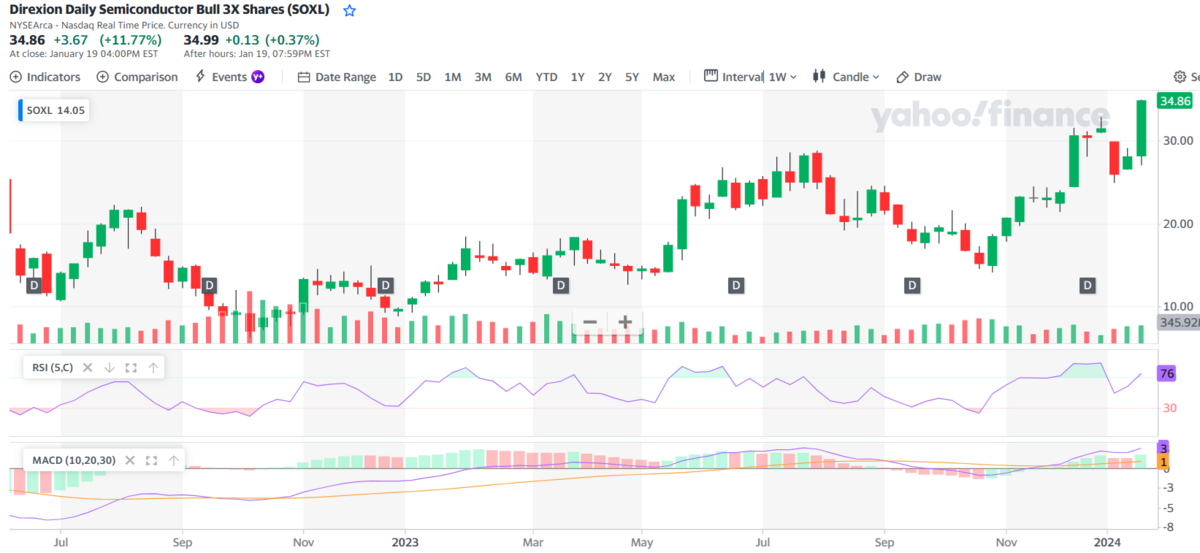Viewport: 1200px width, 553px height.
Task: Add SOXL to watchlist with the star icon
Action: point(349,11)
